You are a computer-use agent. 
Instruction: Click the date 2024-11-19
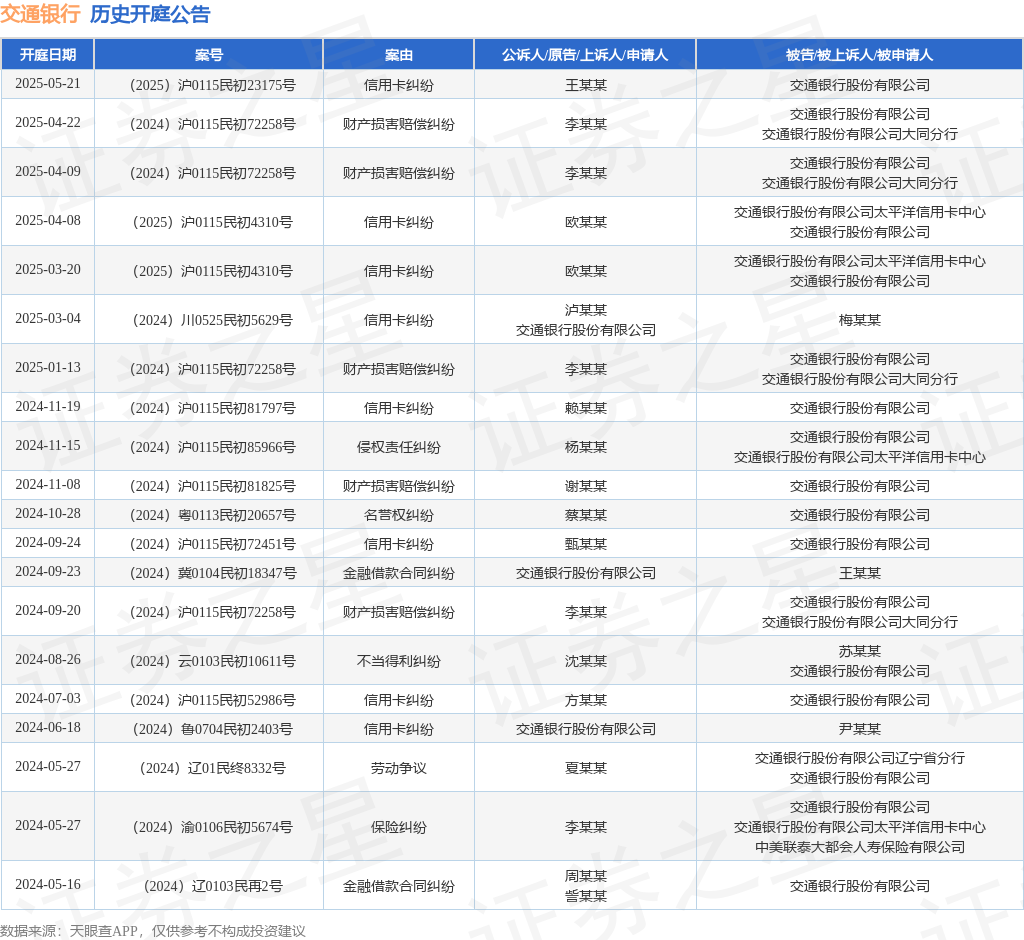click(x=48, y=407)
